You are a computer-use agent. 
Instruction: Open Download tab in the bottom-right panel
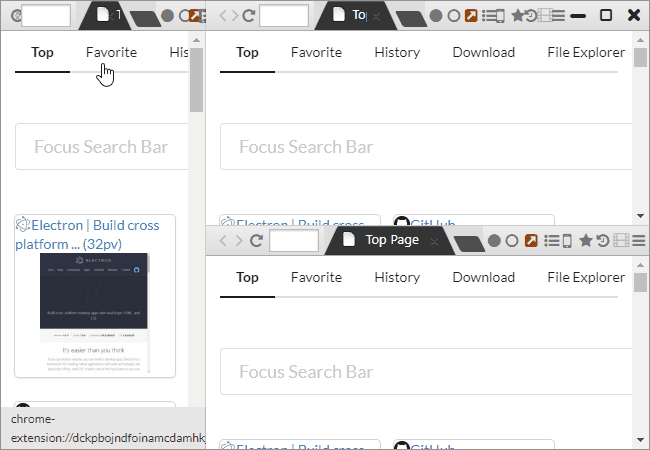[484, 277]
